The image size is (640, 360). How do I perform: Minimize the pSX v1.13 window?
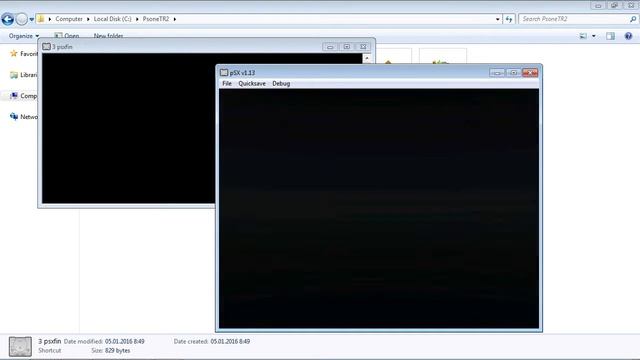pyautogui.click(x=497, y=73)
